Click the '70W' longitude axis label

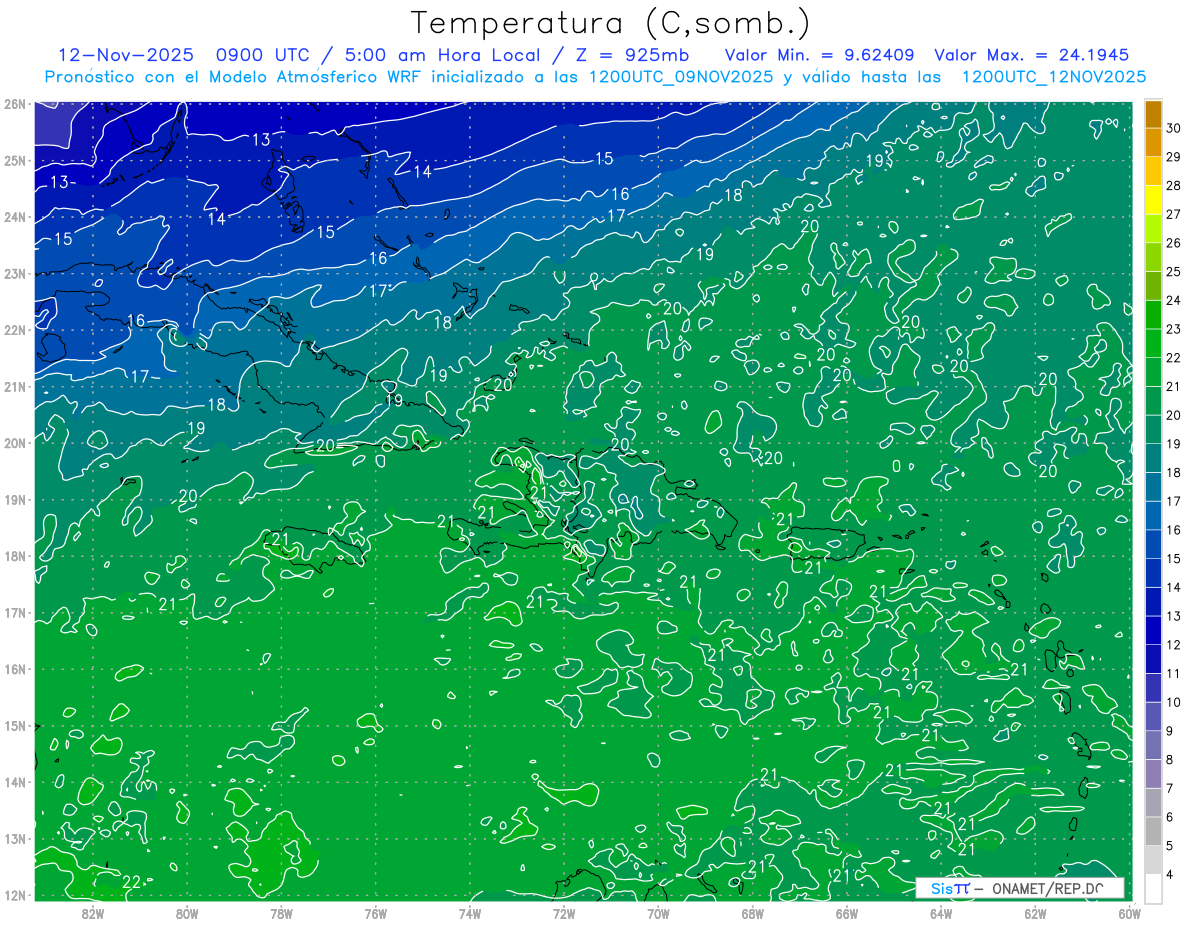(x=658, y=912)
